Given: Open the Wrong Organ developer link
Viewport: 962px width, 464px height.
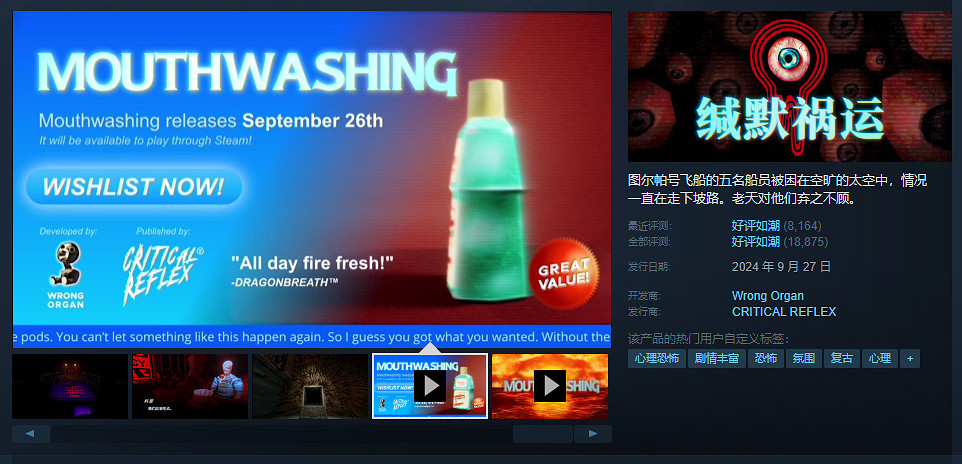Looking at the screenshot, I should point(768,296).
